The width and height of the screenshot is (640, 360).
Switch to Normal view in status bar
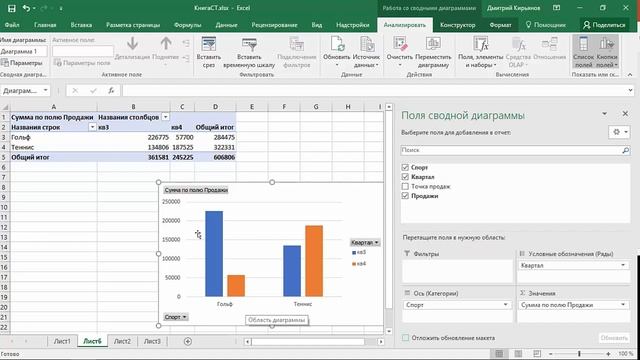(x=499, y=353)
